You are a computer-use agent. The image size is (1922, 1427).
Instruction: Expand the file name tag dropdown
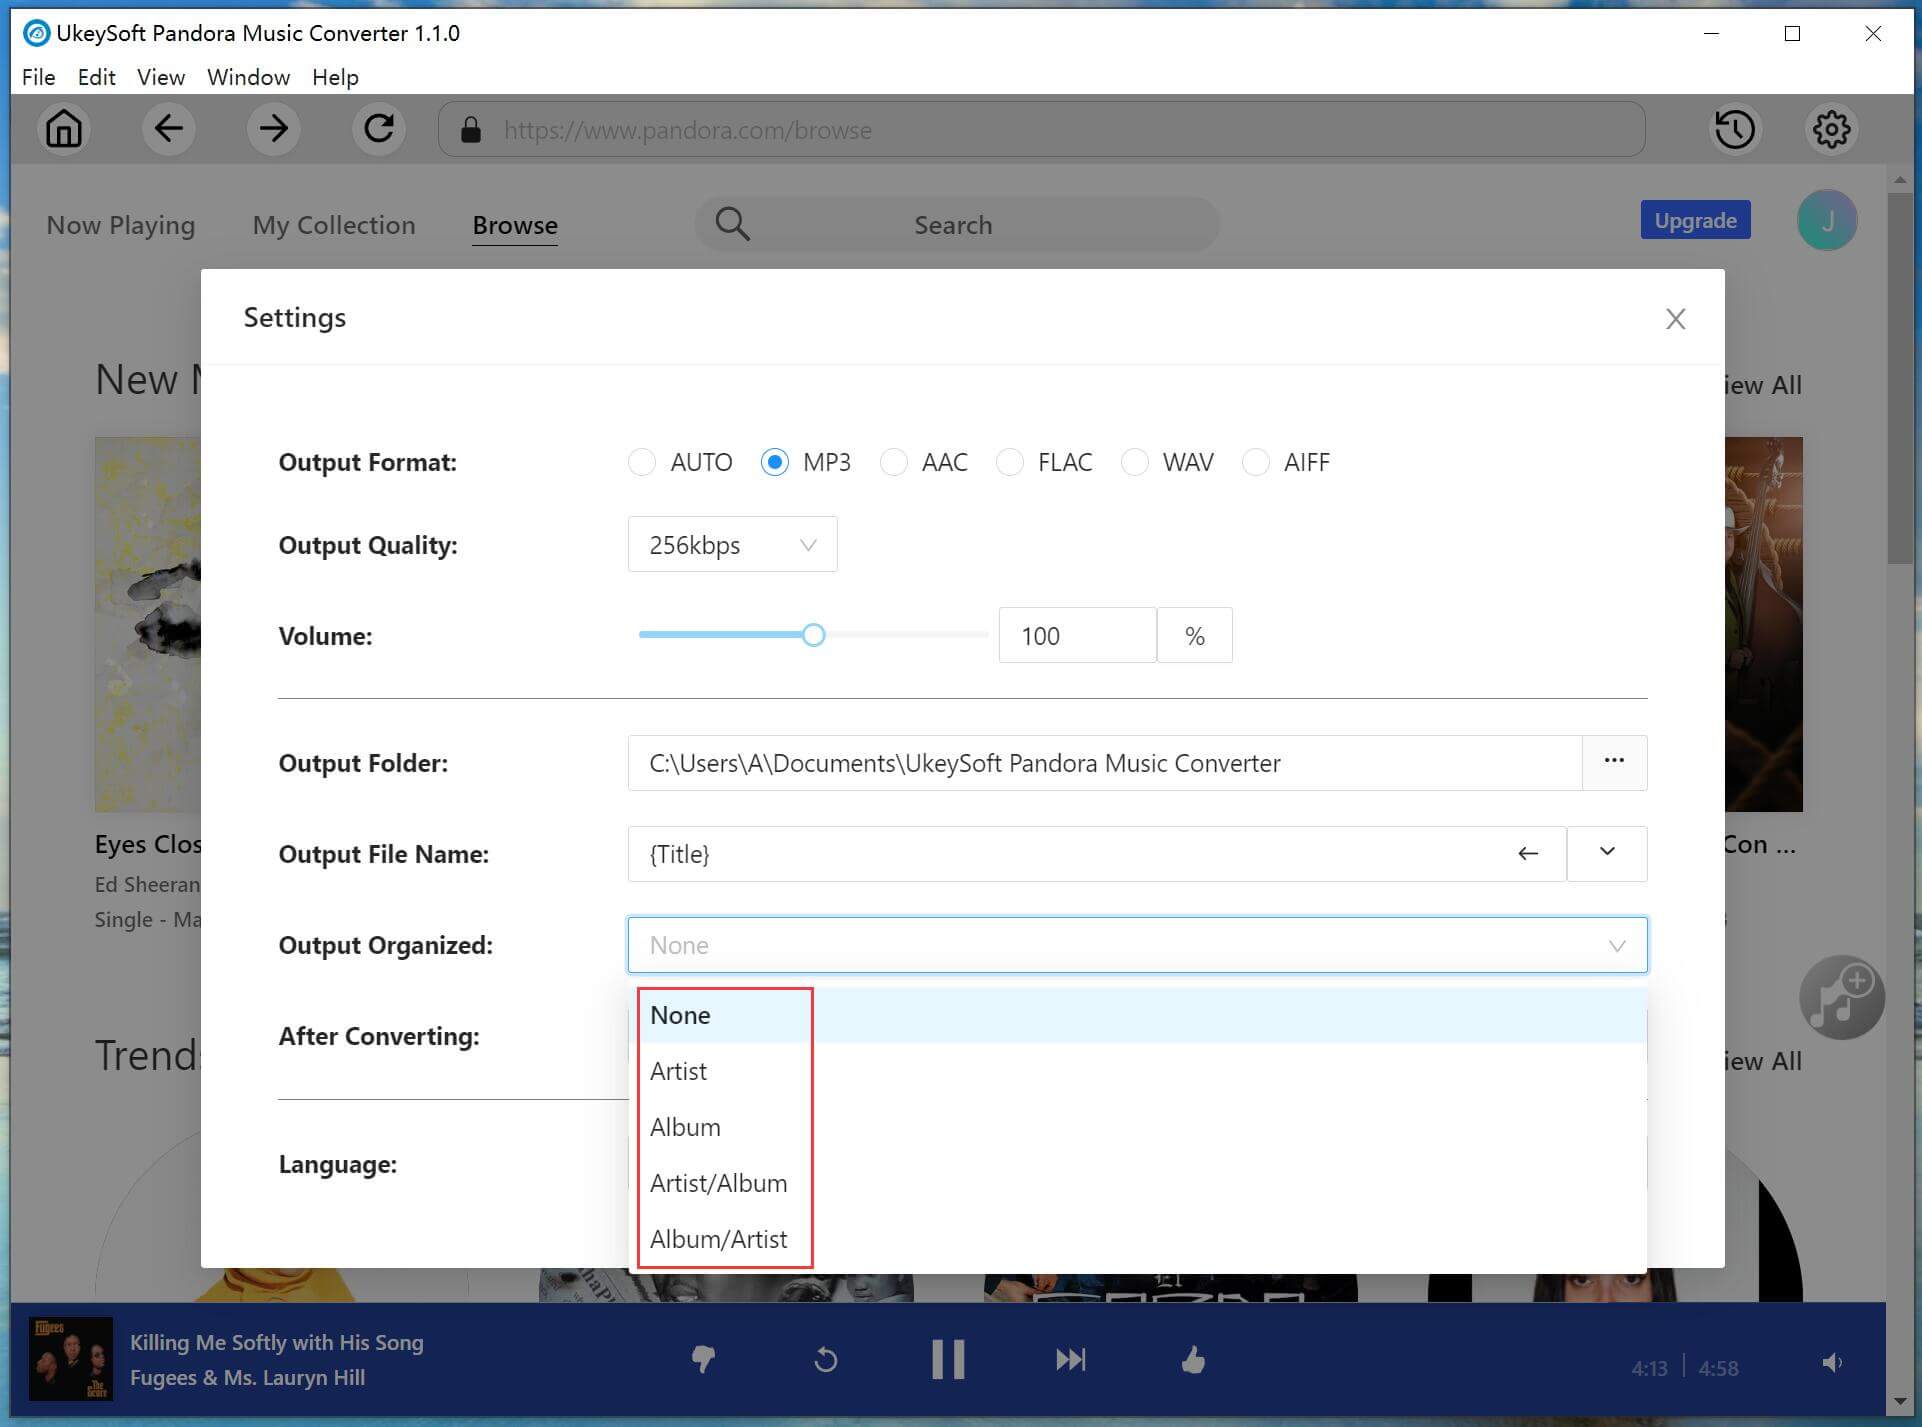[1607, 853]
